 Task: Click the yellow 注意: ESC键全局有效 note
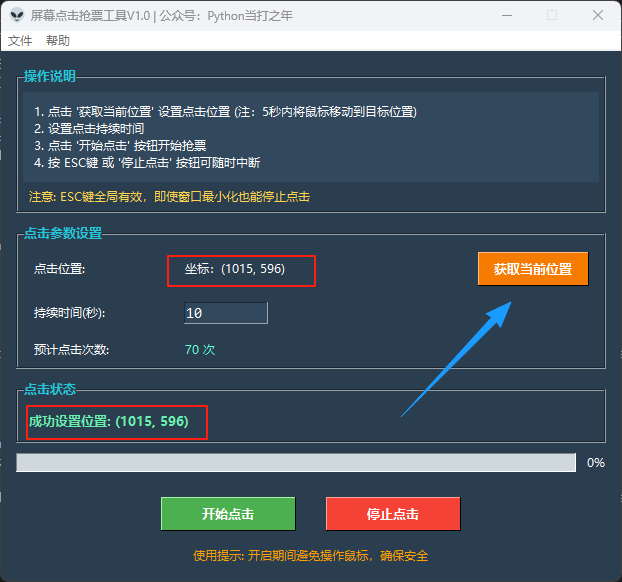[169, 196]
